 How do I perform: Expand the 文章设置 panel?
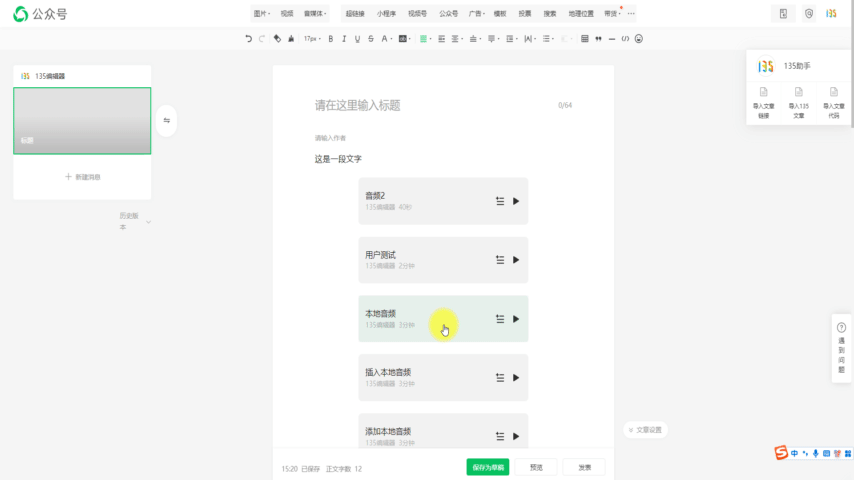(x=645, y=430)
